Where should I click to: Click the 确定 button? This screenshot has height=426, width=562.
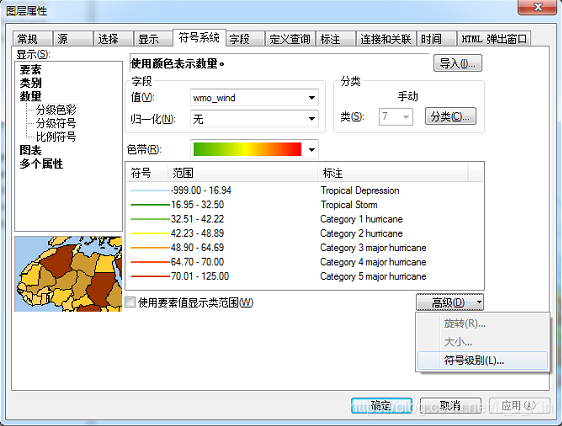pos(381,406)
